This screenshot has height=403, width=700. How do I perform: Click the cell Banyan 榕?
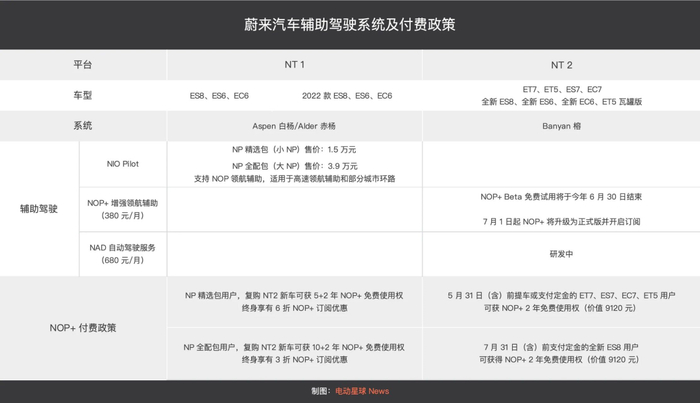pos(562,126)
